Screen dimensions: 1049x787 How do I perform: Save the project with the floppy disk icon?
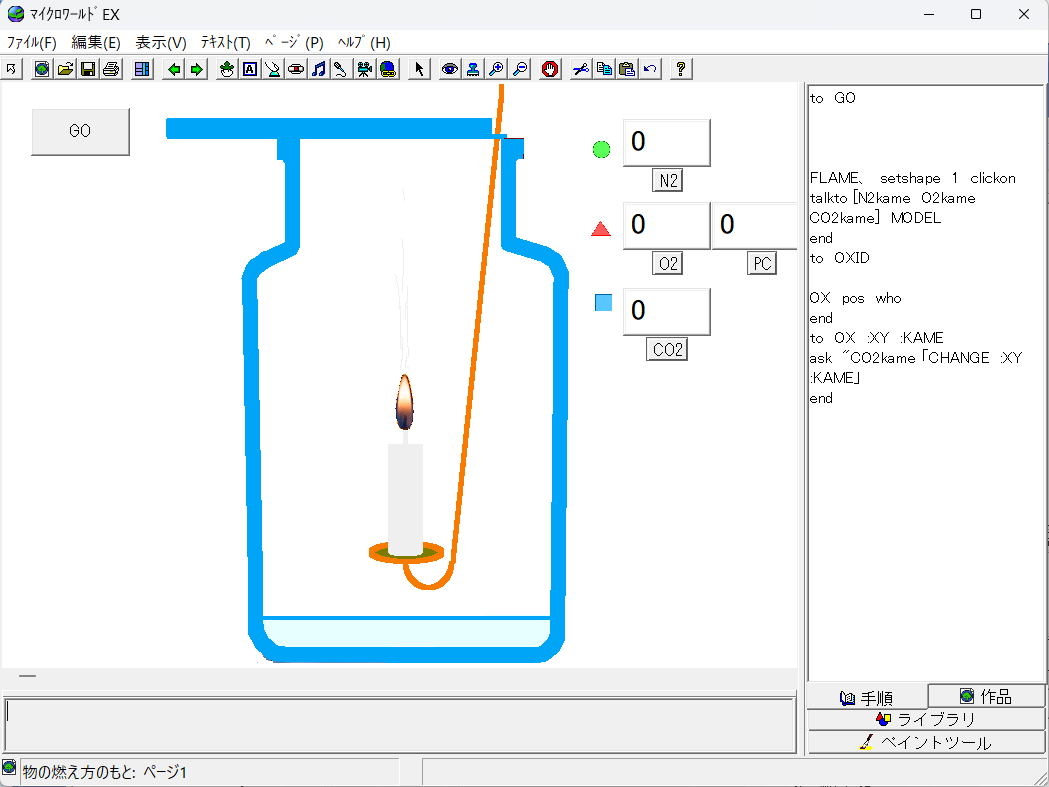click(88, 69)
